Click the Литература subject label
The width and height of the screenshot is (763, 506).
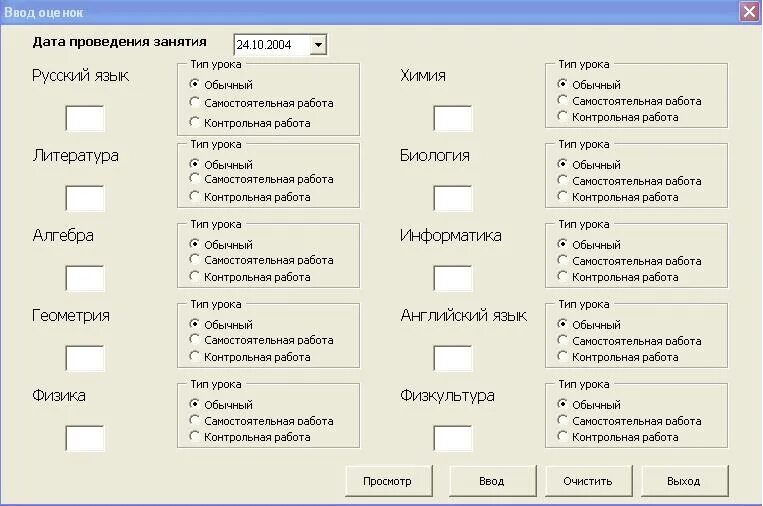coord(76,156)
